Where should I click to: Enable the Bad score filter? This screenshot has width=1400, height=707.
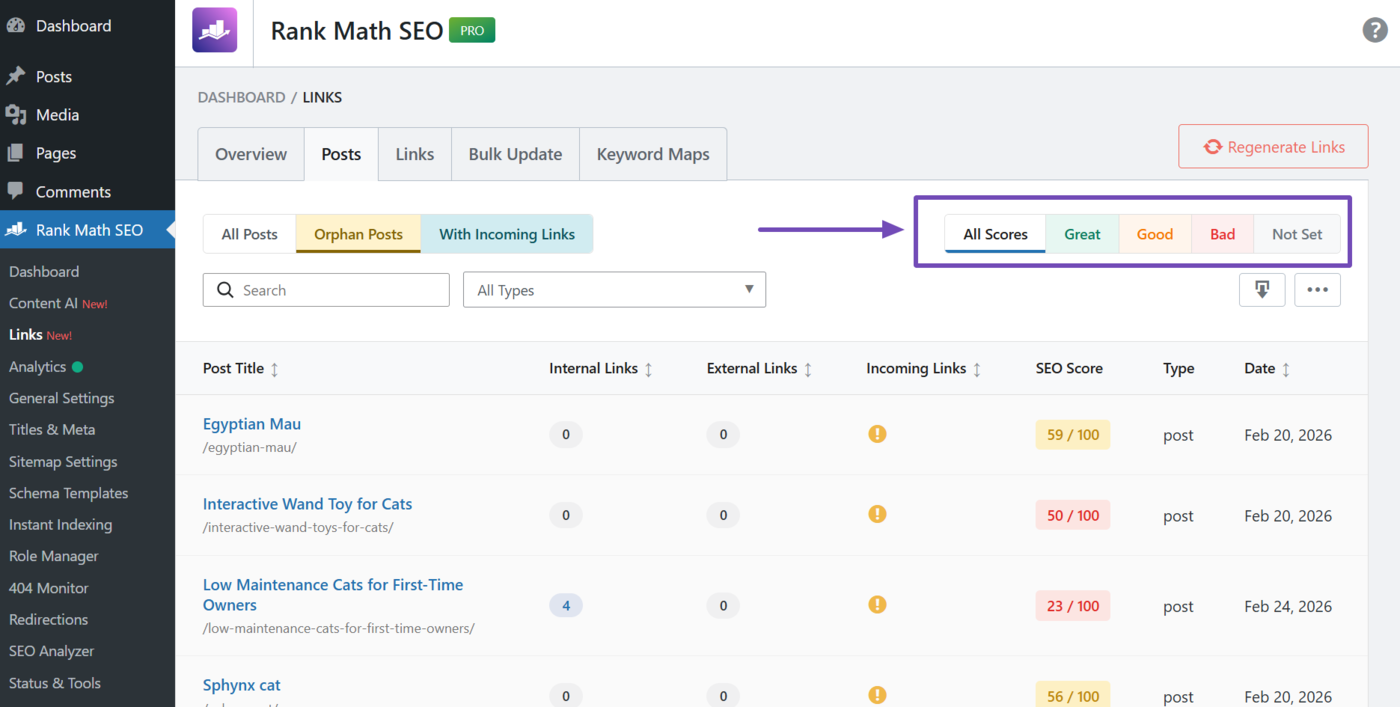pos(1222,233)
